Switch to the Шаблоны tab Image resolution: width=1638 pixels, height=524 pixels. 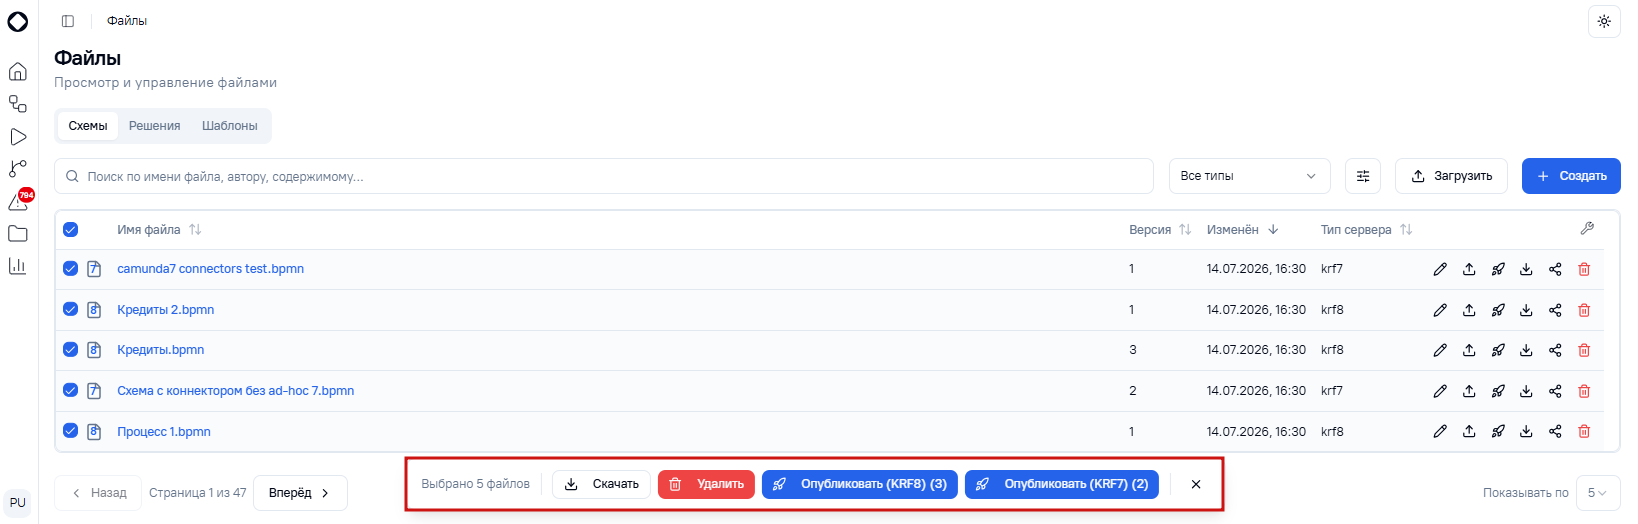(230, 126)
